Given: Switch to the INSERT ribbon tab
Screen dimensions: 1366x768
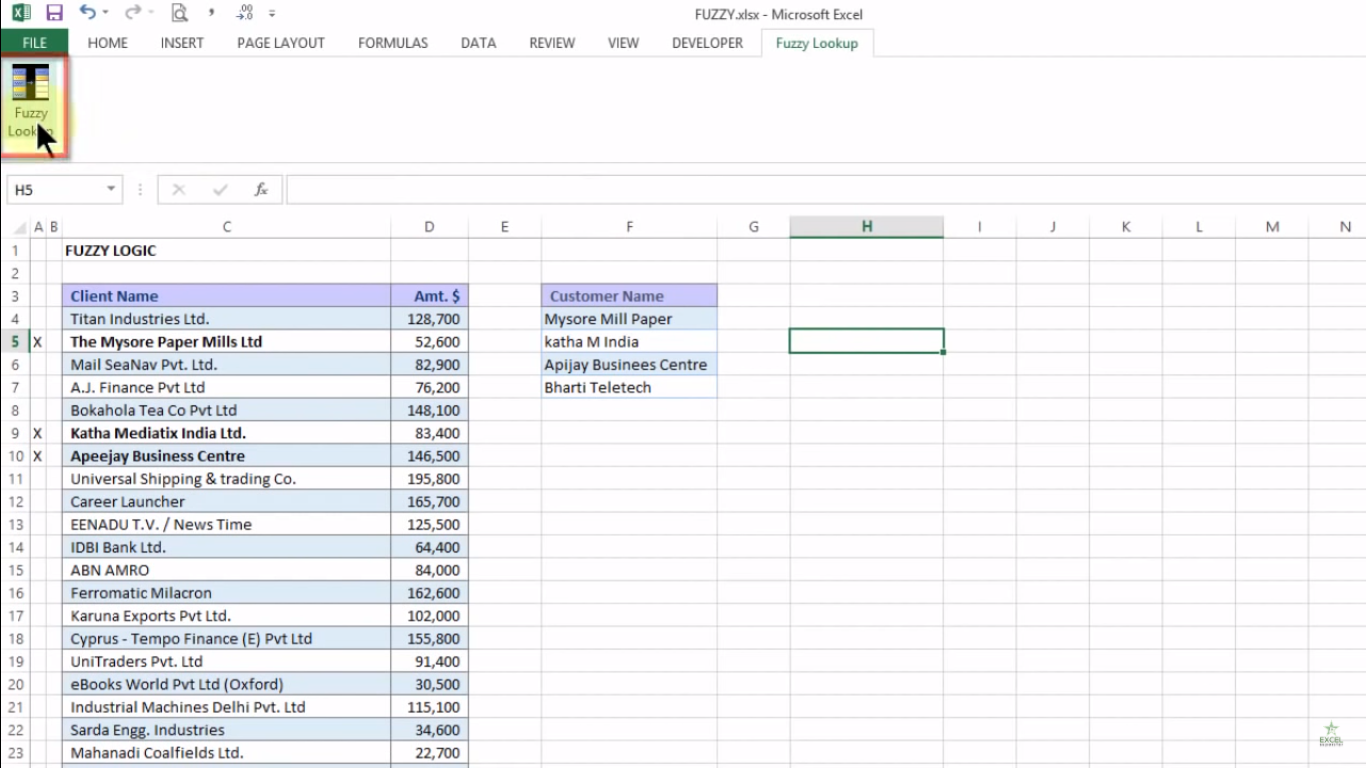Looking at the screenshot, I should 182,43.
